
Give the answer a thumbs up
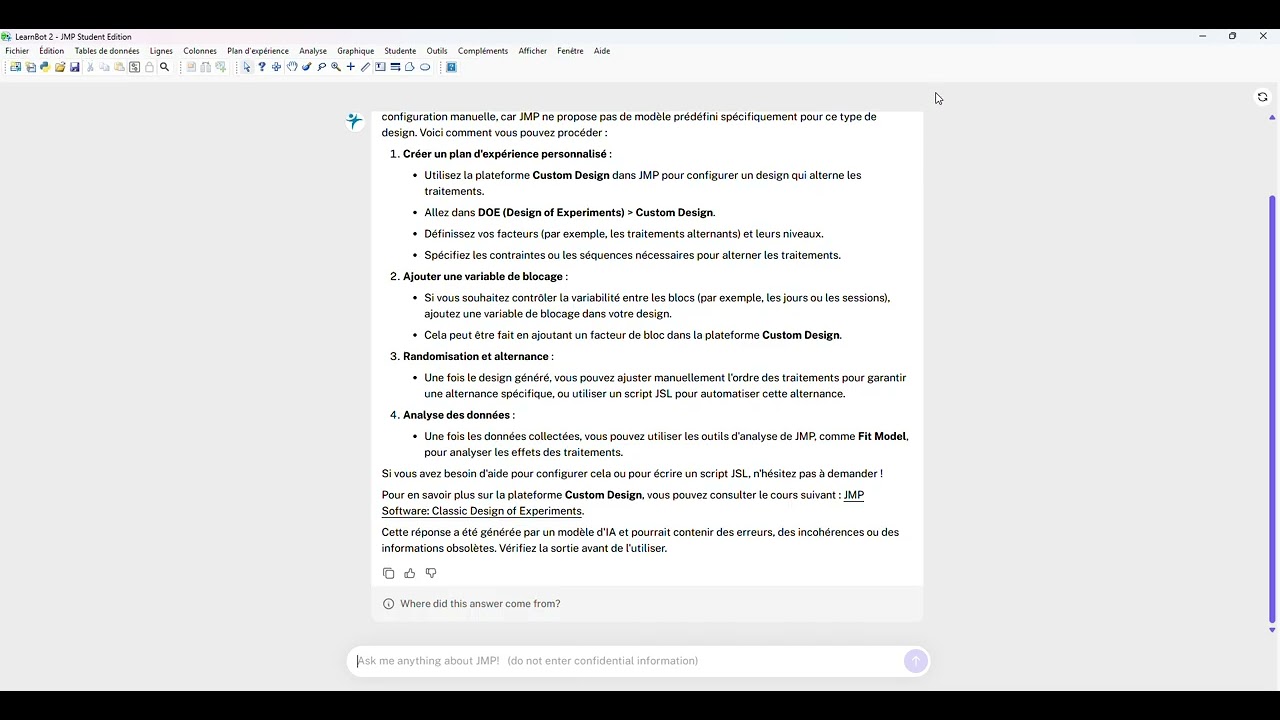[410, 573]
